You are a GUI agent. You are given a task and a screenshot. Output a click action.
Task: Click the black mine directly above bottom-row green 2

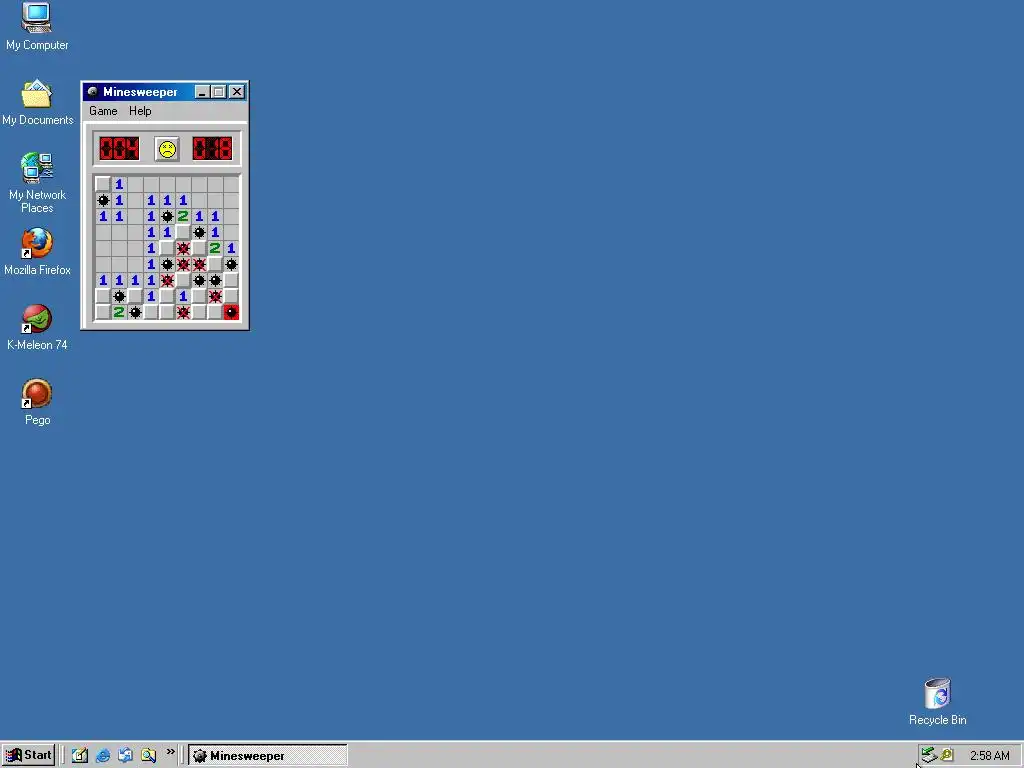pos(119,296)
